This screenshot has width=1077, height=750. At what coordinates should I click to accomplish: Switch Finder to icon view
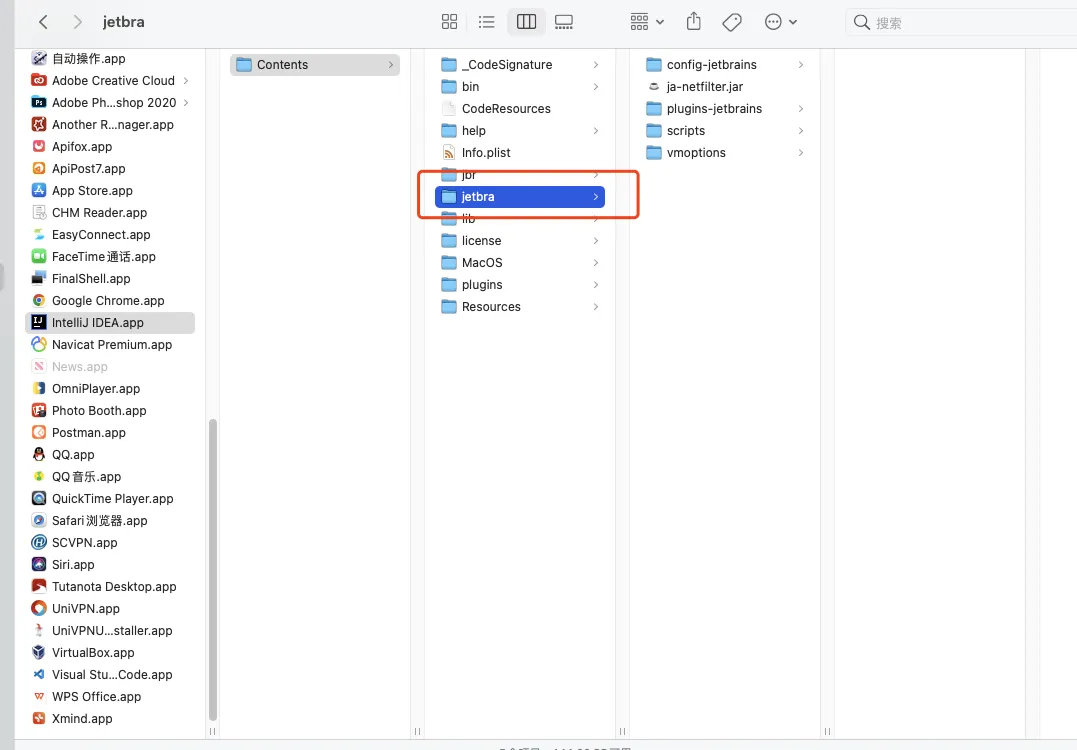(449, 22)
